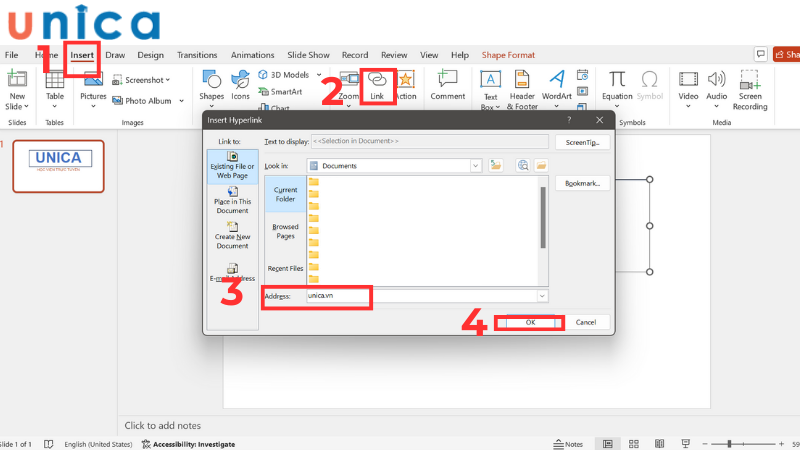The image size is (800, 450).
Task: Open Accessibility: Investigate checker
Action: point(188,444)
